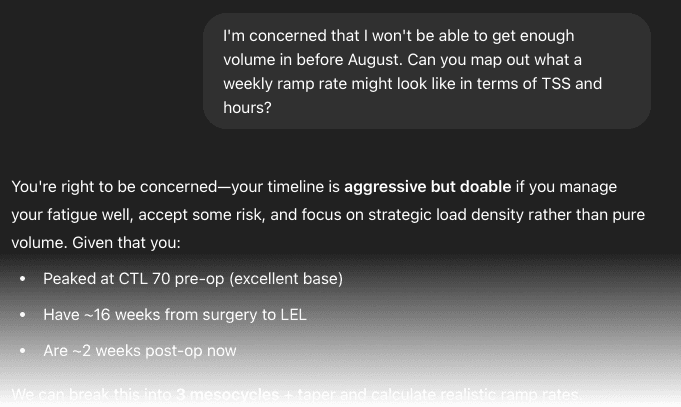
Task: Click the text "volume. Given that you:"
Action: [x=96, y=242]
